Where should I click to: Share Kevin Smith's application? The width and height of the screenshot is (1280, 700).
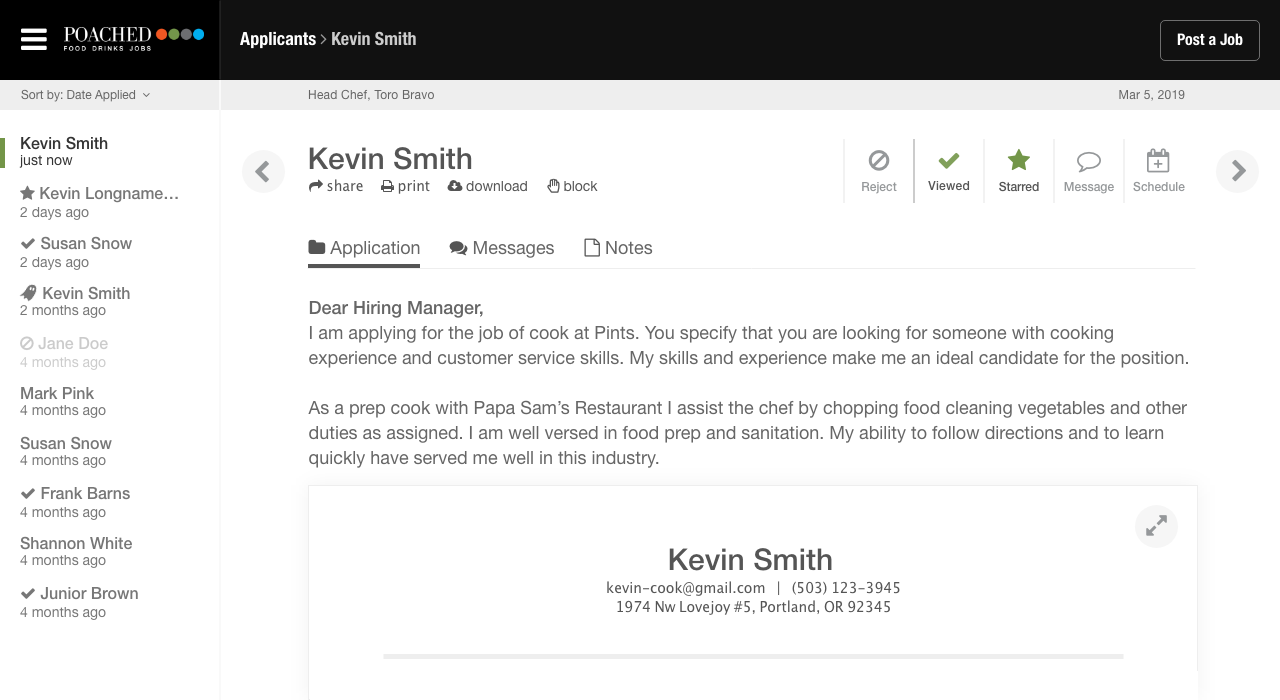tap(336, 186)
